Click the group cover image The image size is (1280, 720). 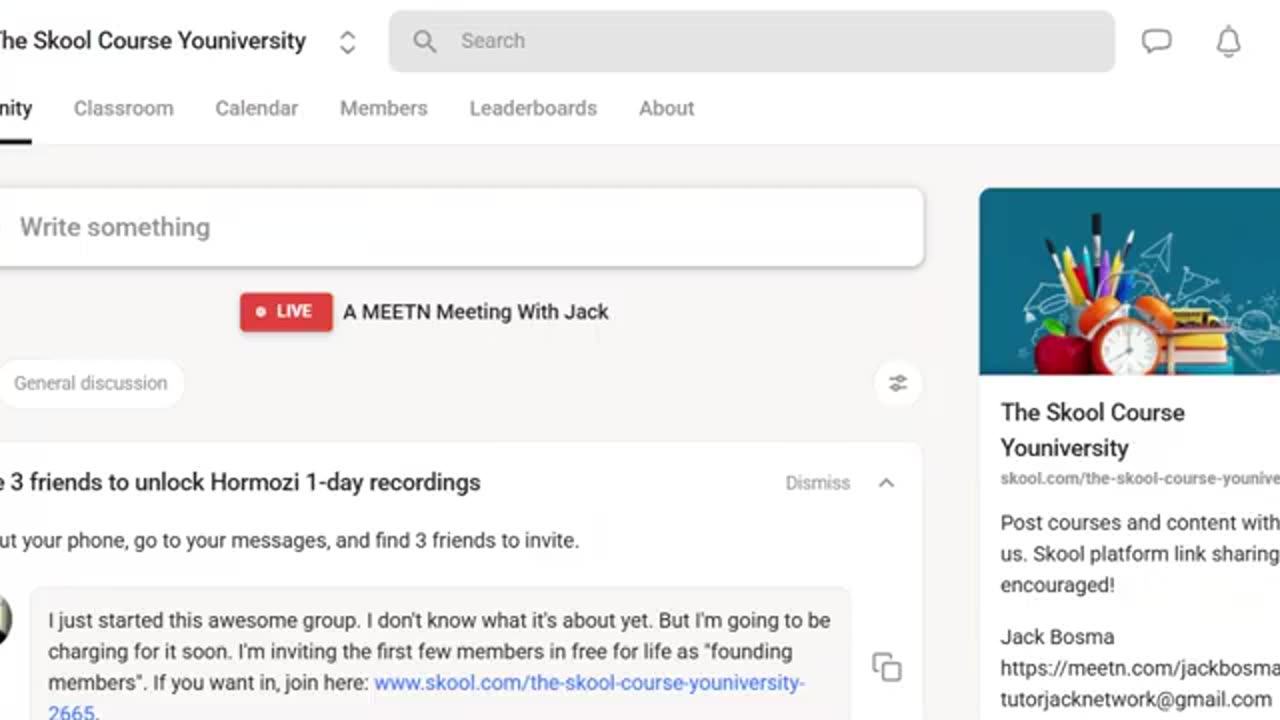click(1130, 281)
